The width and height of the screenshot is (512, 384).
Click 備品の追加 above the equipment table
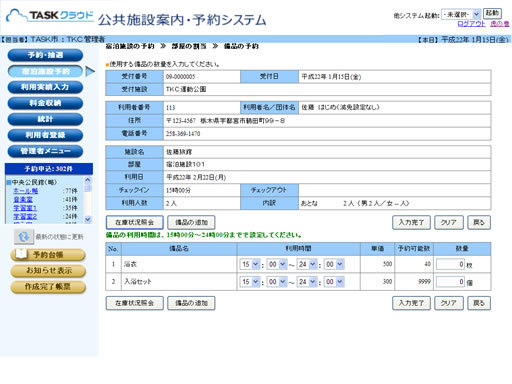191,223
